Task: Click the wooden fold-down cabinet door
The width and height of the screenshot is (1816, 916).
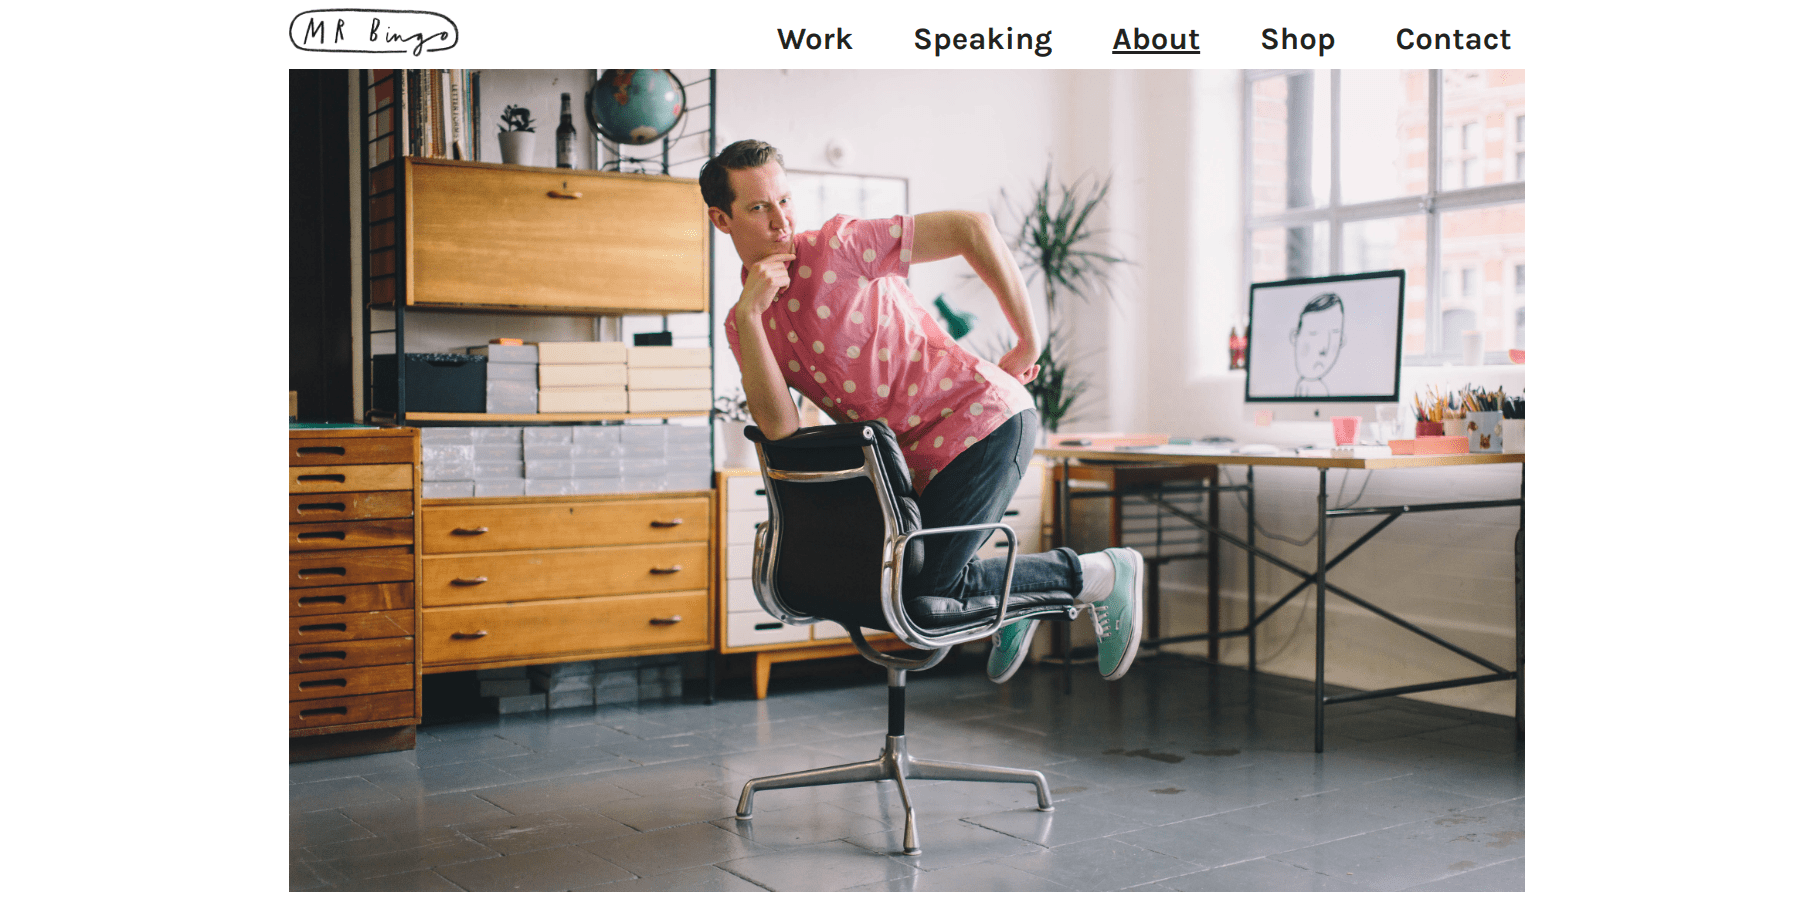Action: [x=557, y=236]
